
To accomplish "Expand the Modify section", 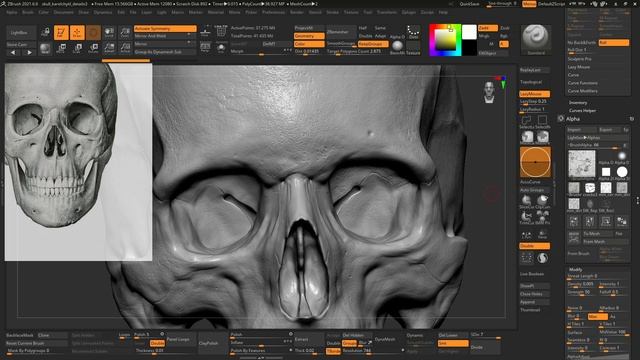I will (x=576, y=270).
